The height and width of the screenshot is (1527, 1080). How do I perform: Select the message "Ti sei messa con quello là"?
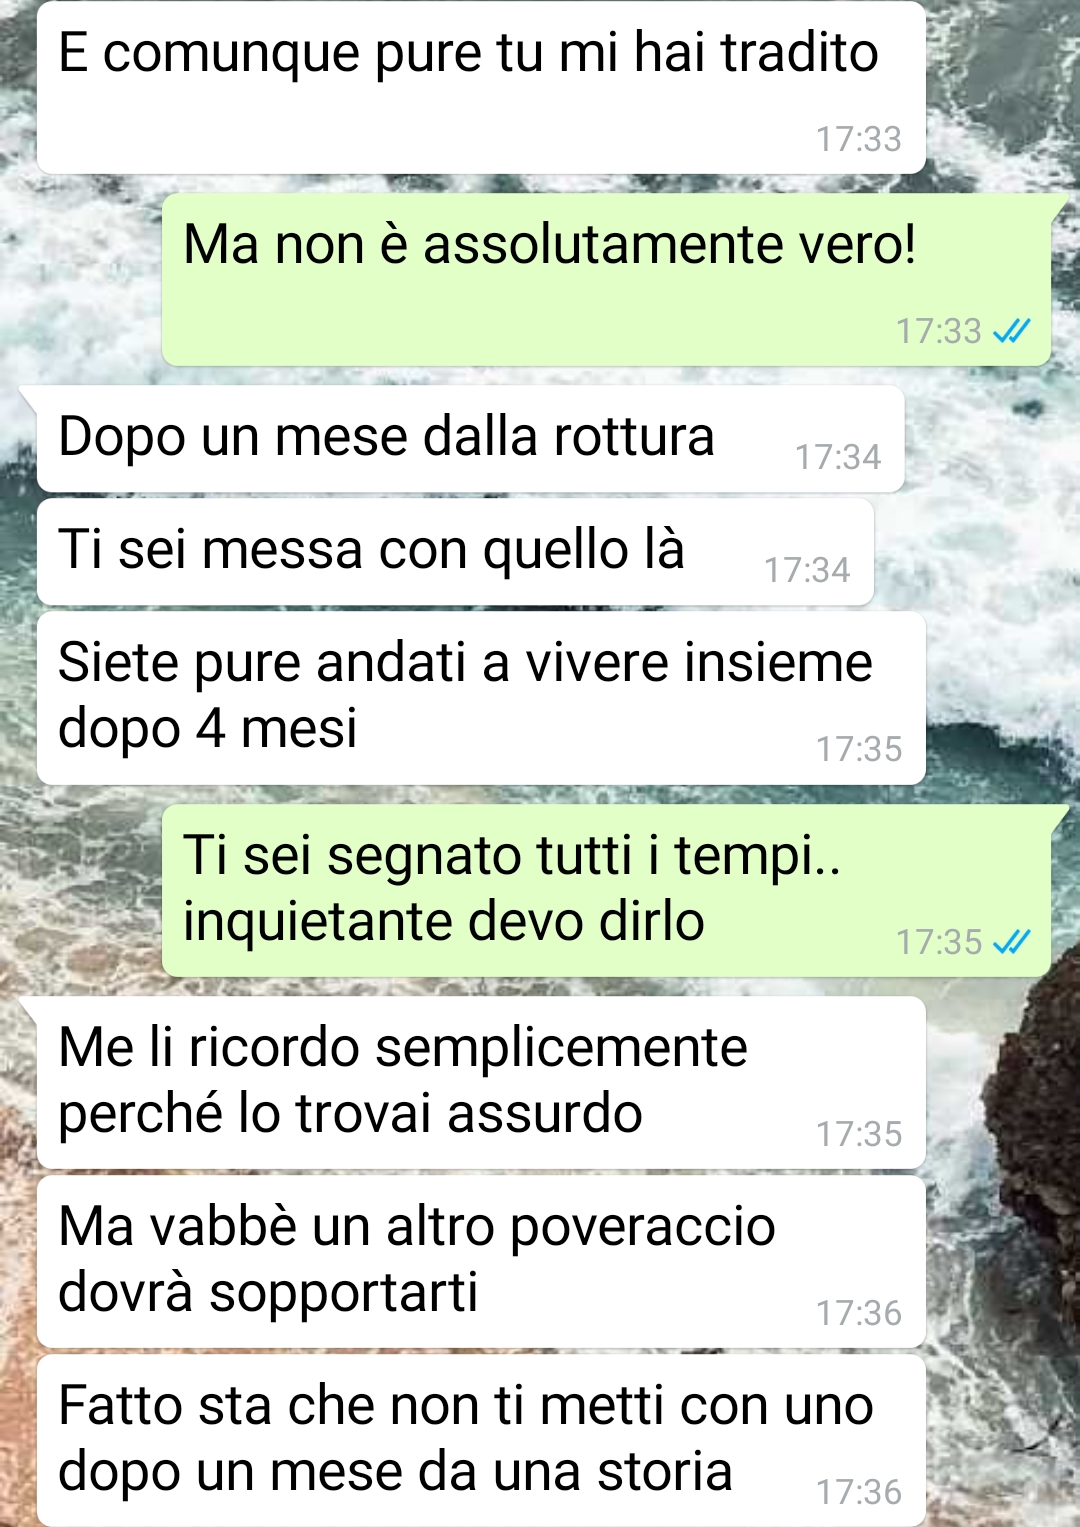click(455, 552)
